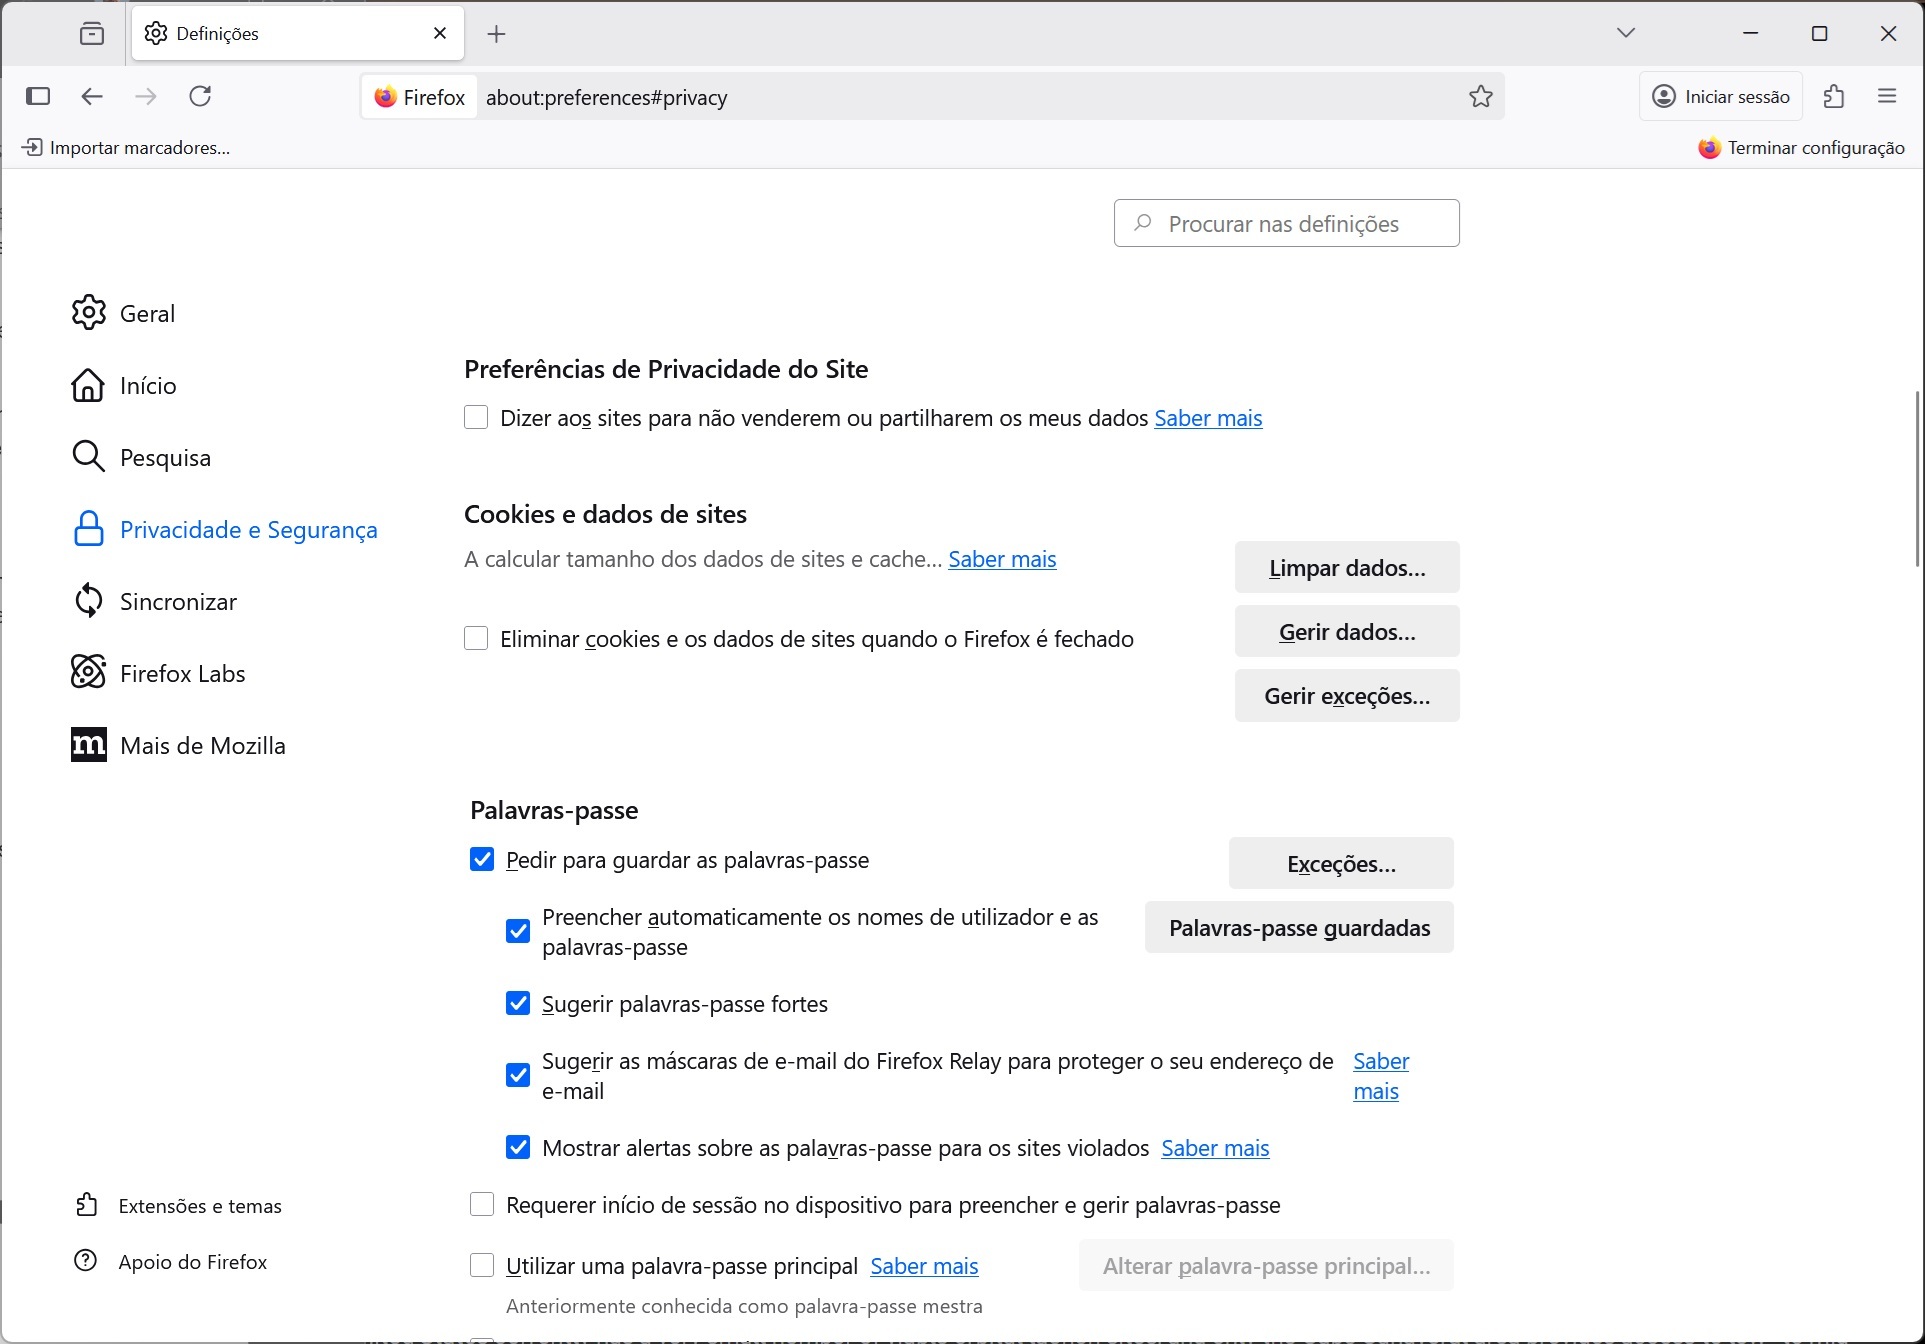Viewport: 1925px width, 1344px height.
Task: Open Firefox View tab icon
Action: pyautogui.click(x=92, y=34)
